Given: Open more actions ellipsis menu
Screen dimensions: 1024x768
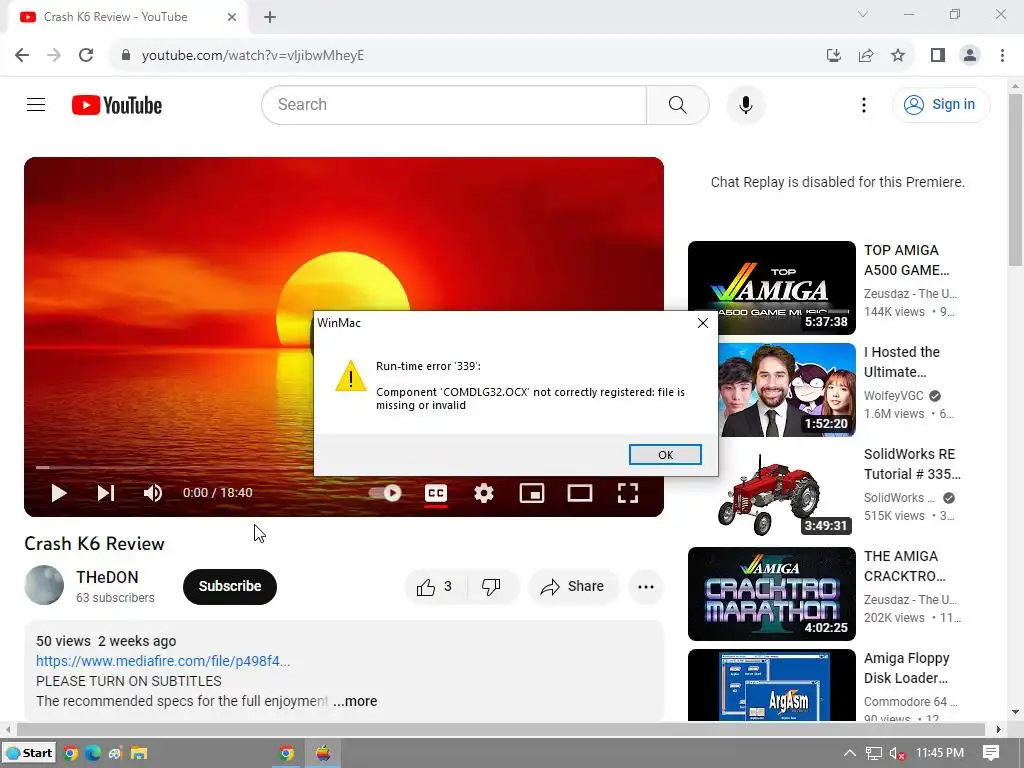Looking at the screenshot, I should [646, 586].
